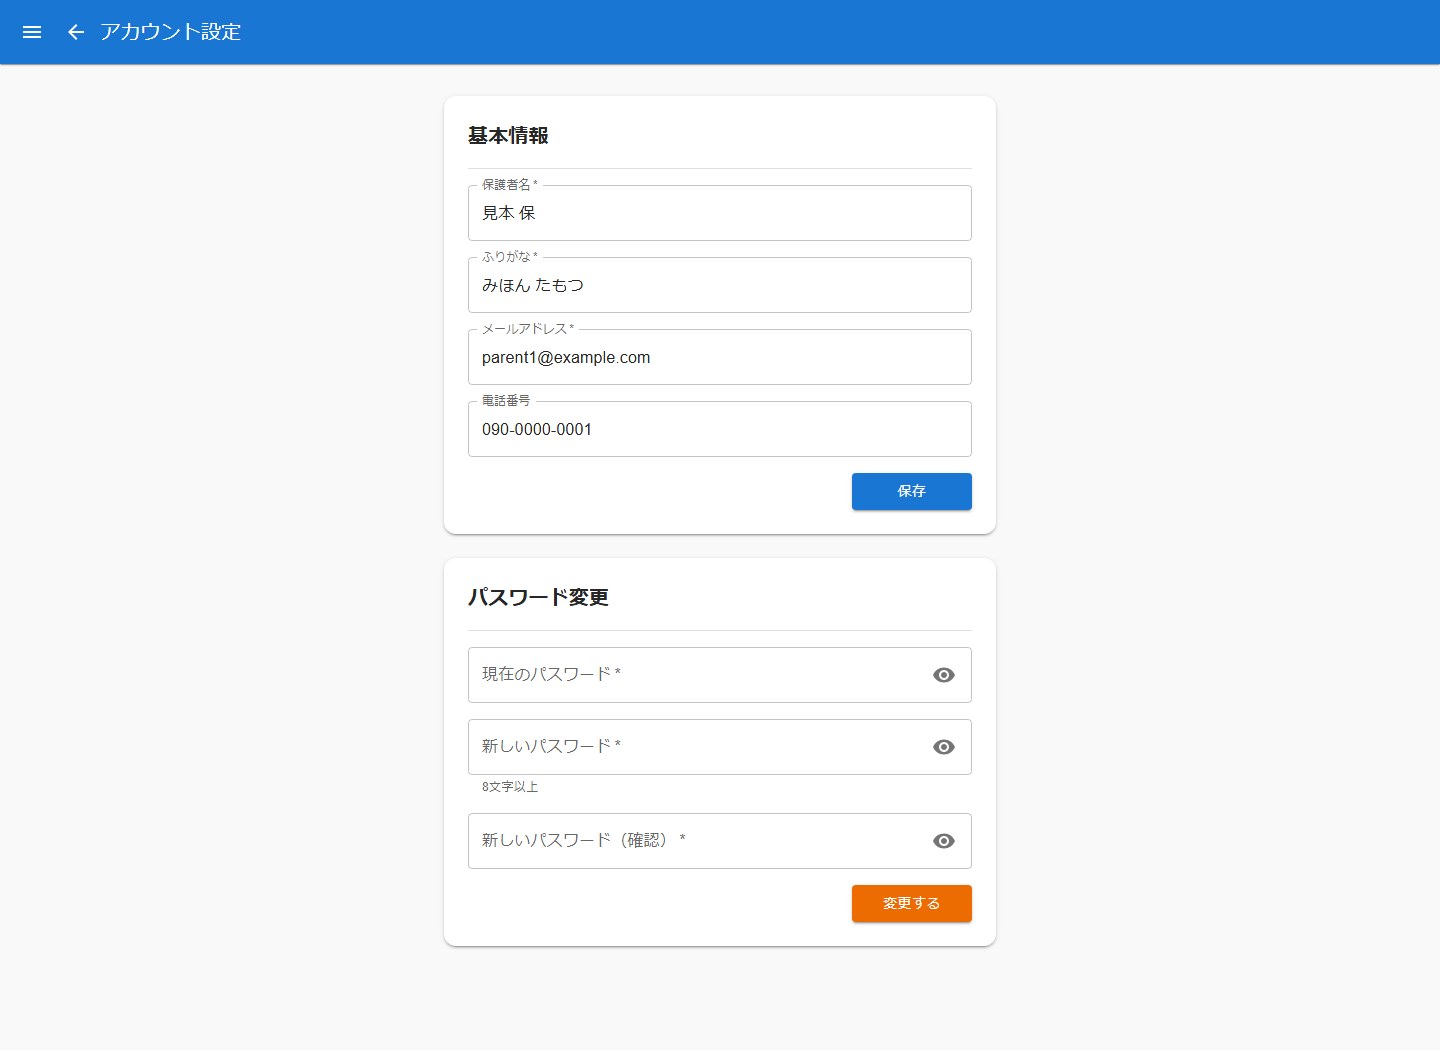
Task: Toggle visibility of 新しいパスワード(確認) field
Action: 943,841
